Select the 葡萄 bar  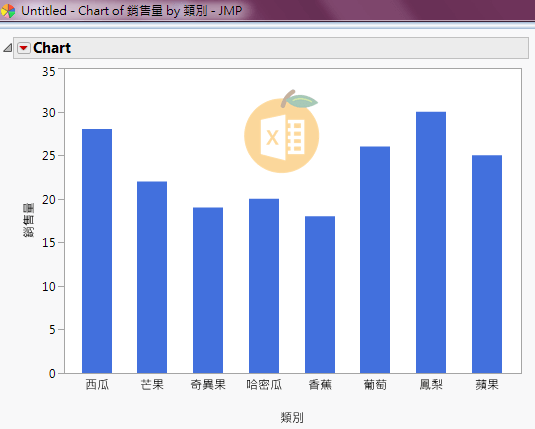(375, 260)
